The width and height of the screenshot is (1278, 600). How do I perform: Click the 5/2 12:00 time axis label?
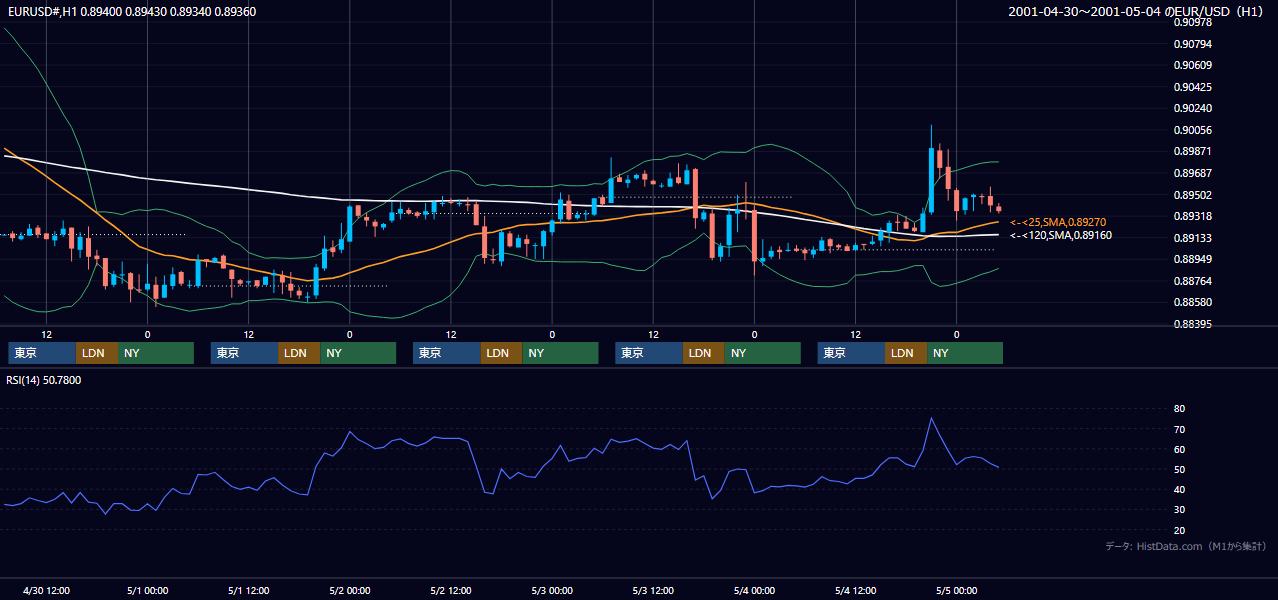click(x=450, y=590)
